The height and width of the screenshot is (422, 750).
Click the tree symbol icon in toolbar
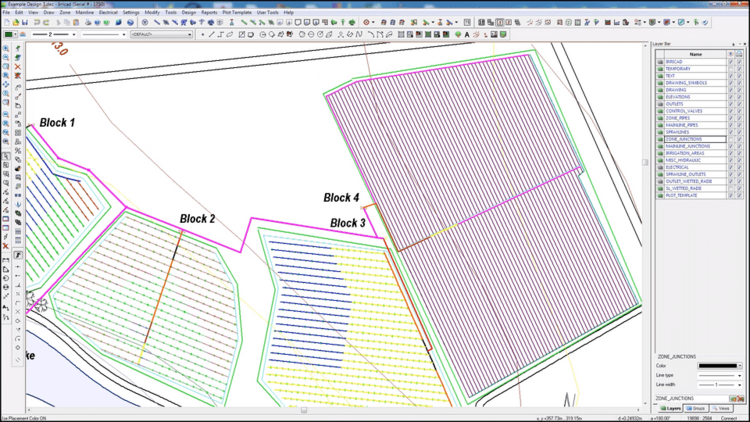coord(457,34)
